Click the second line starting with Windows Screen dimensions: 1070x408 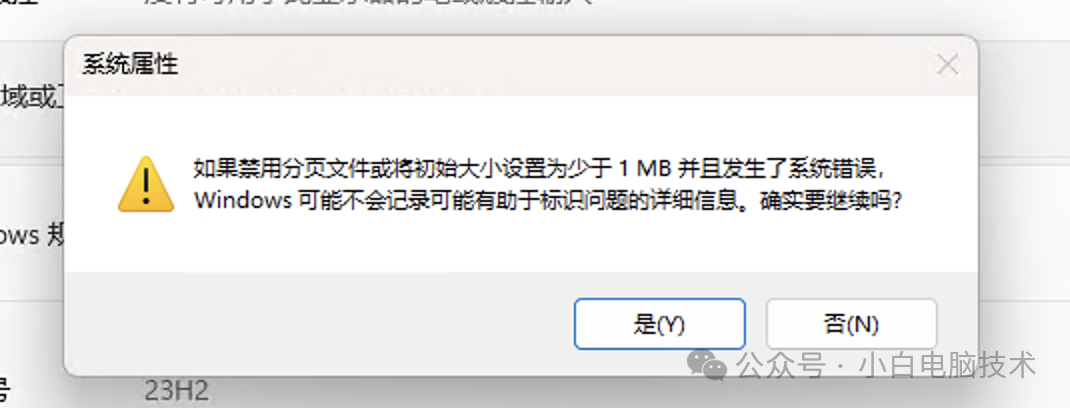pos(548,201)
